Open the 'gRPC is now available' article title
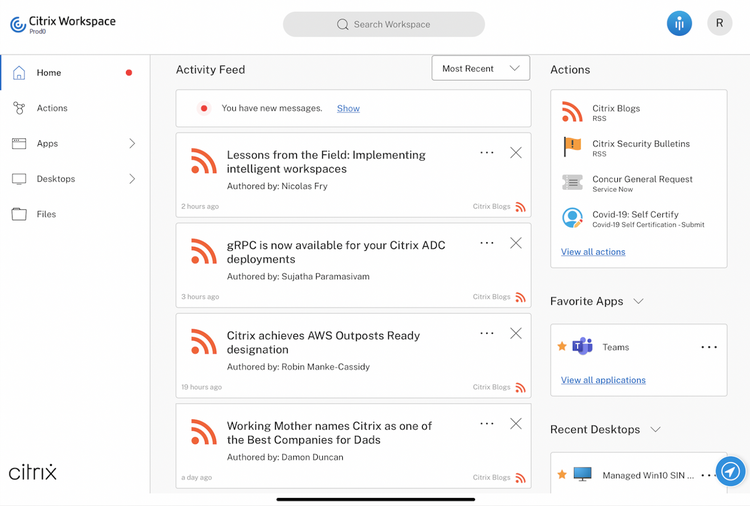Screen dimensions: 750x506 (x=336, y=252)
